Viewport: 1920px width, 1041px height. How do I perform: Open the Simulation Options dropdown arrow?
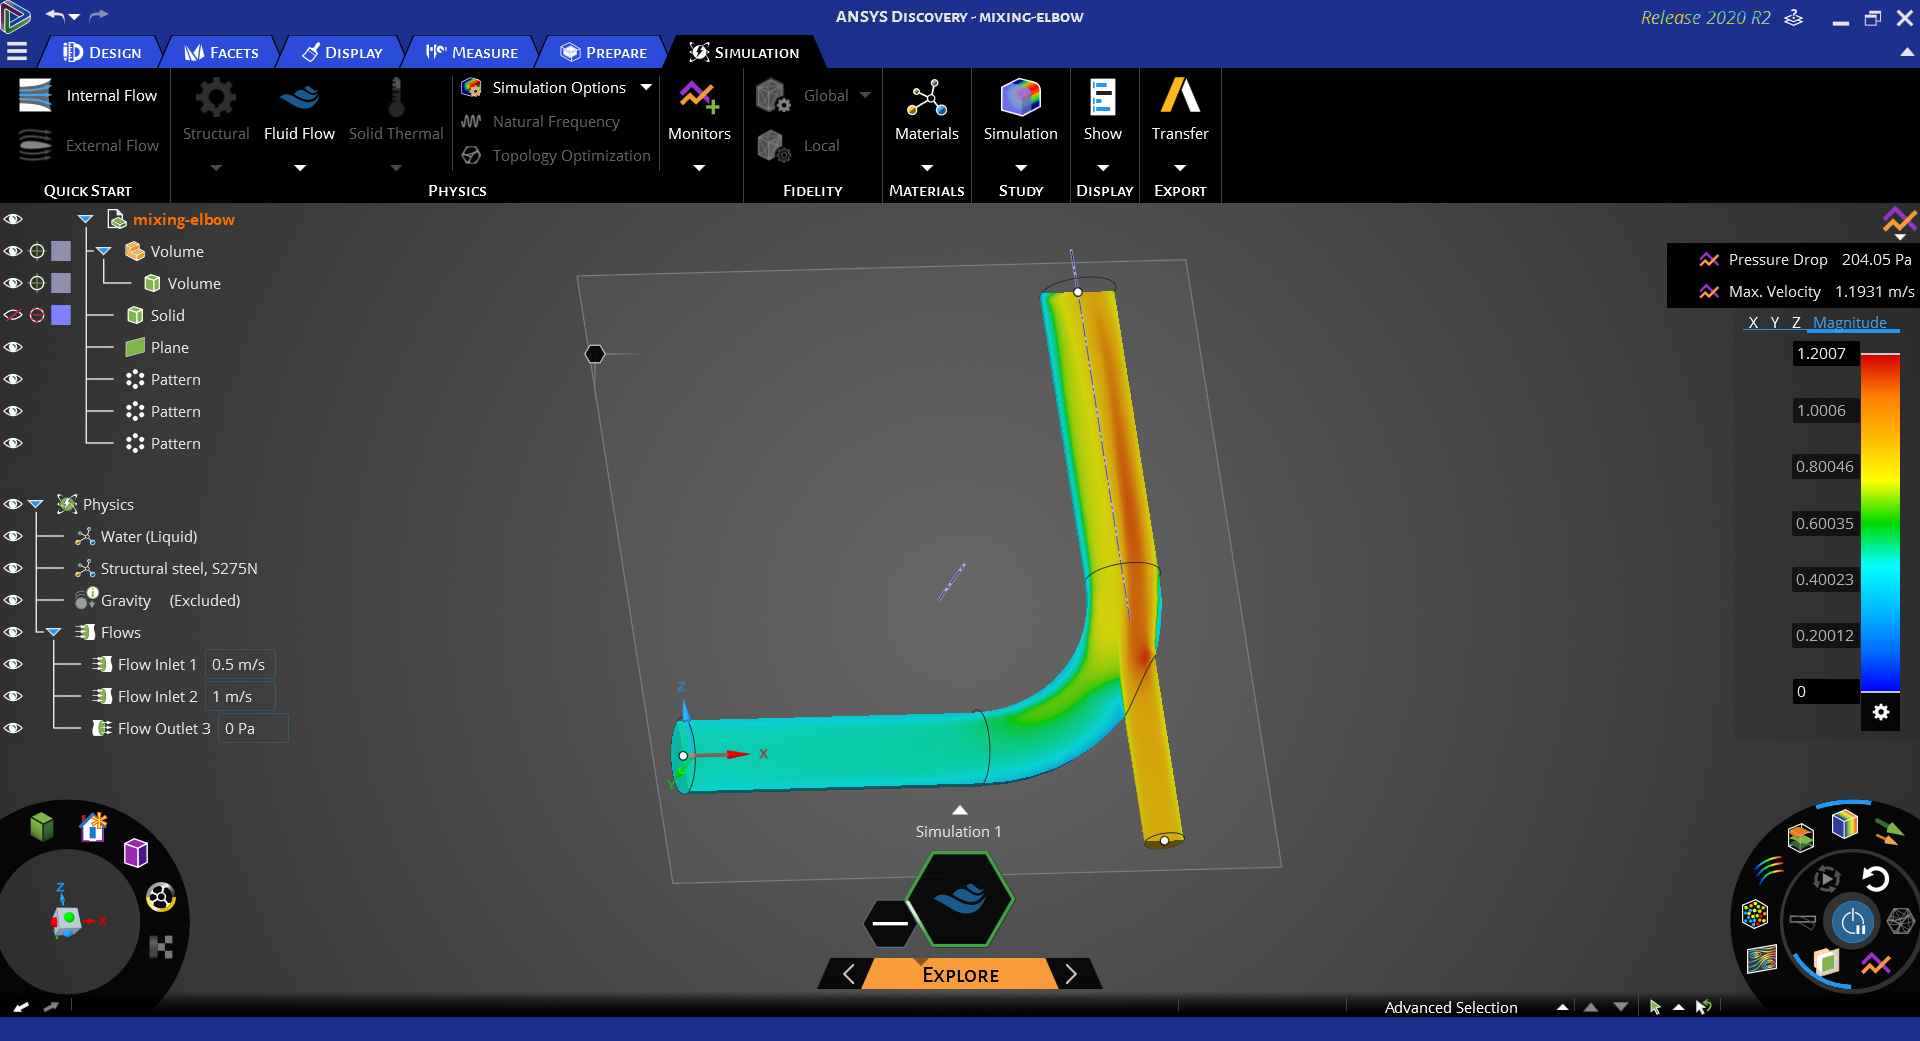tap(646, 87)
